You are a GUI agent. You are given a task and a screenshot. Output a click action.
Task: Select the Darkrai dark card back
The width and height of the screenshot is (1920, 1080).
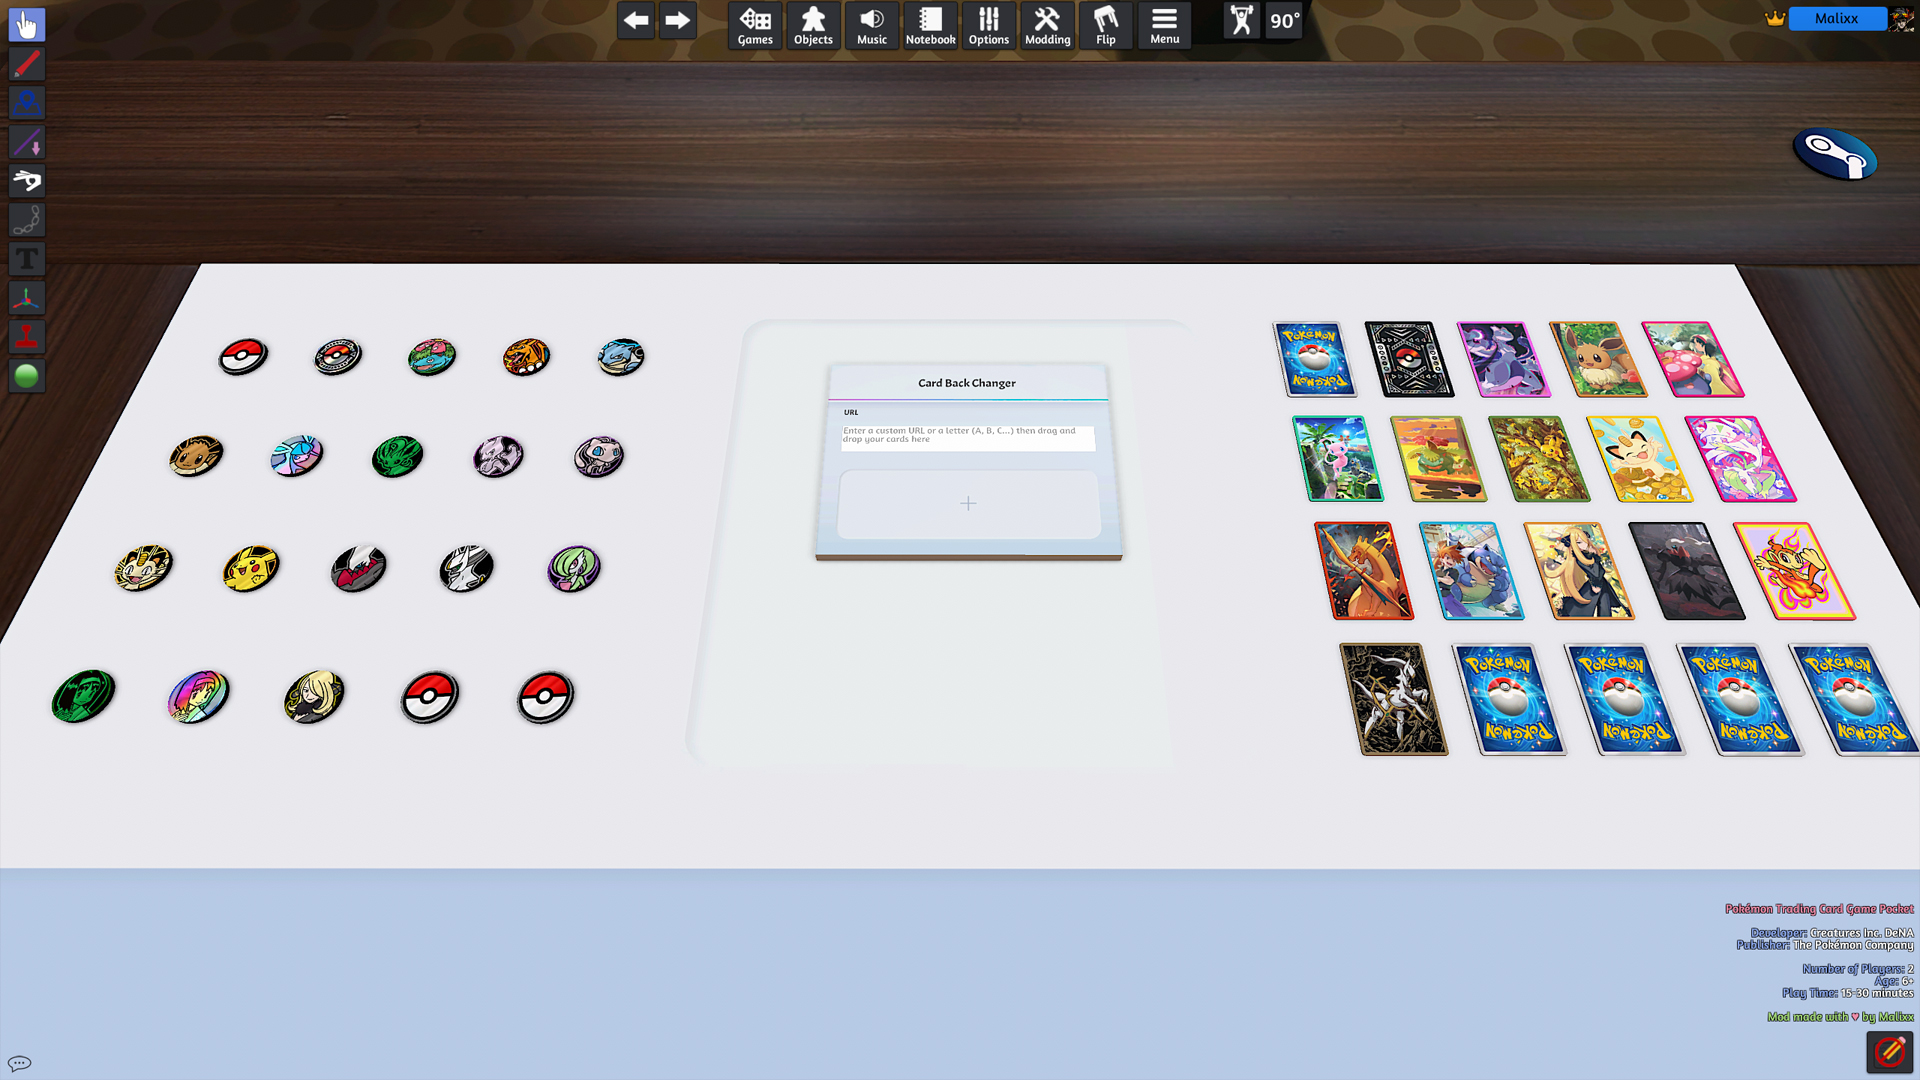pos(1687,570)
